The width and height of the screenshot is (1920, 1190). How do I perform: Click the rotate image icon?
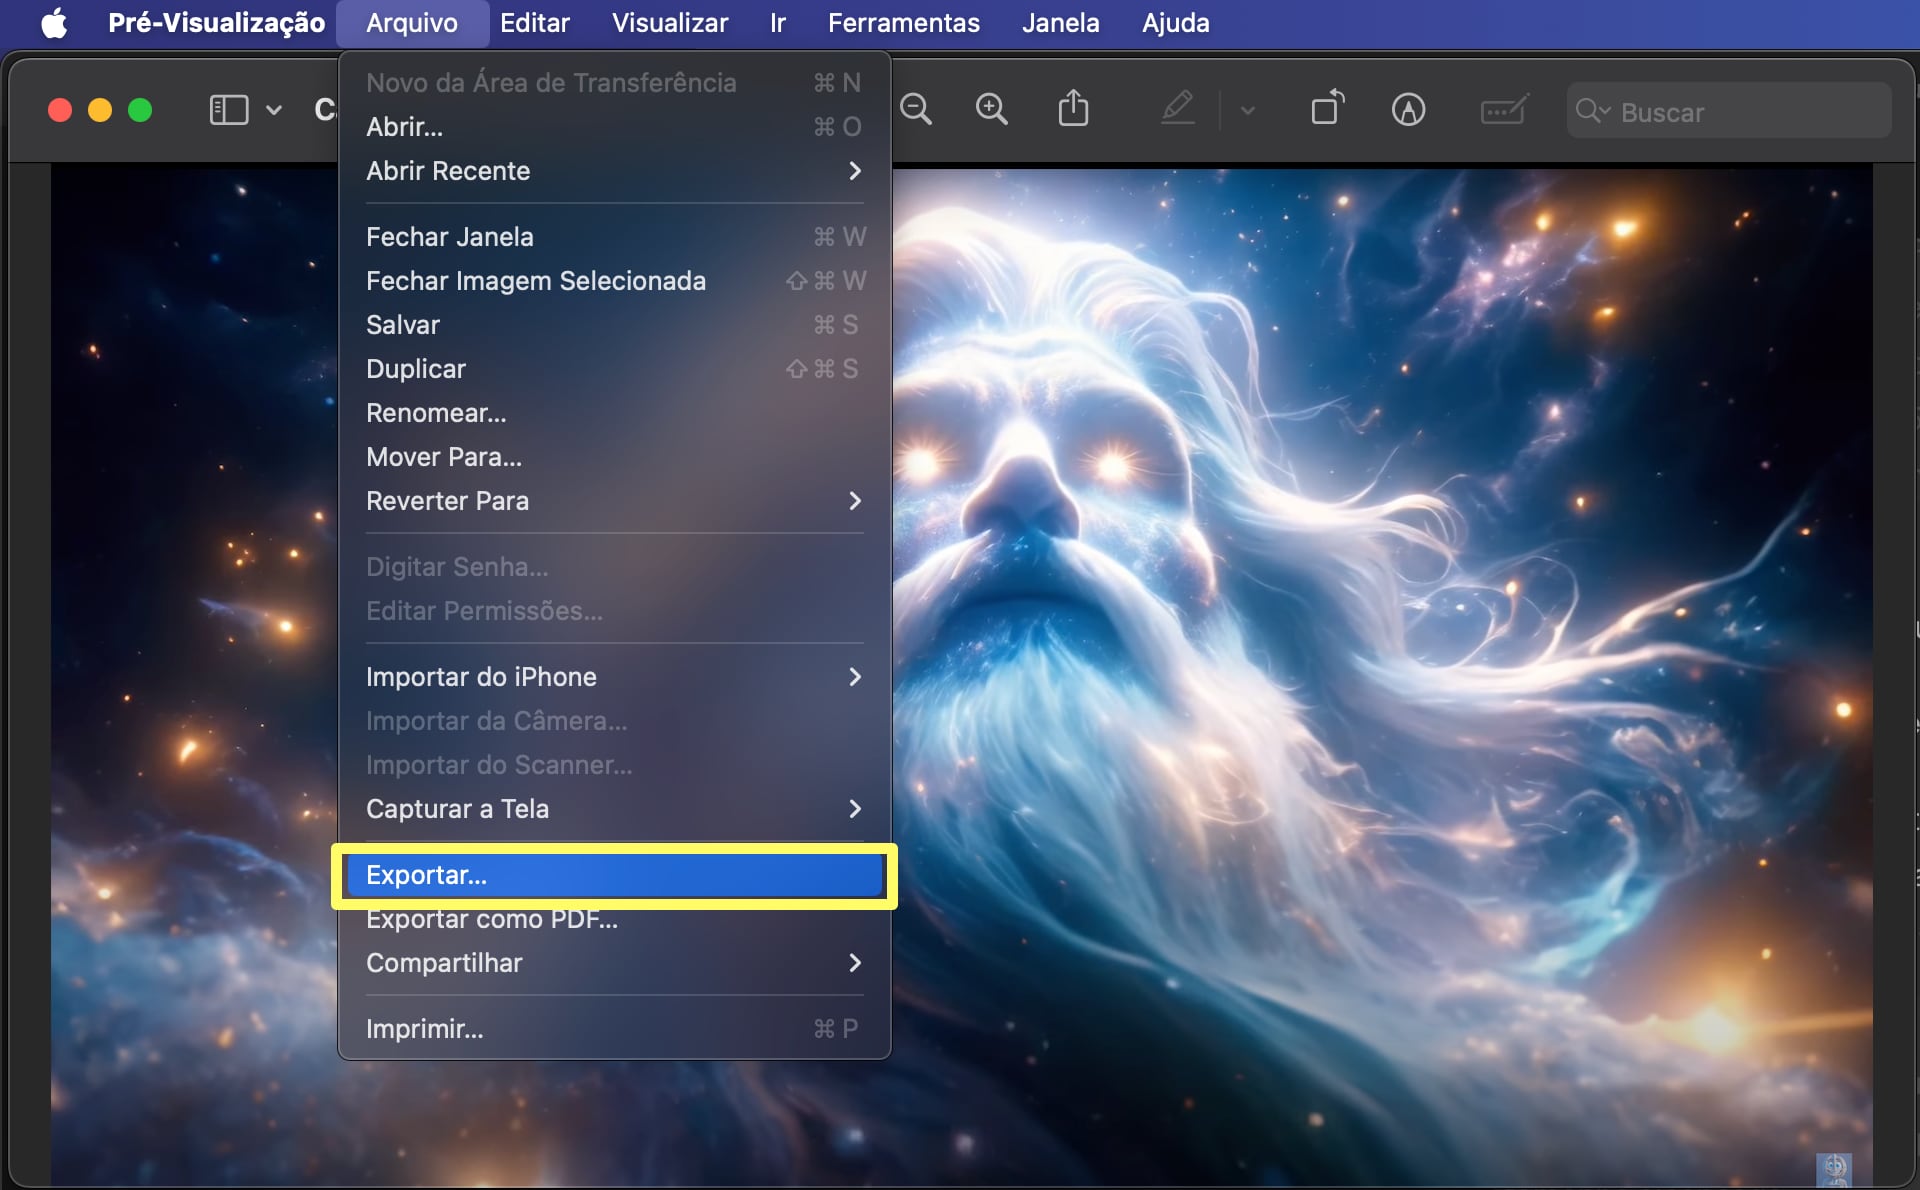pos(1328,108)
